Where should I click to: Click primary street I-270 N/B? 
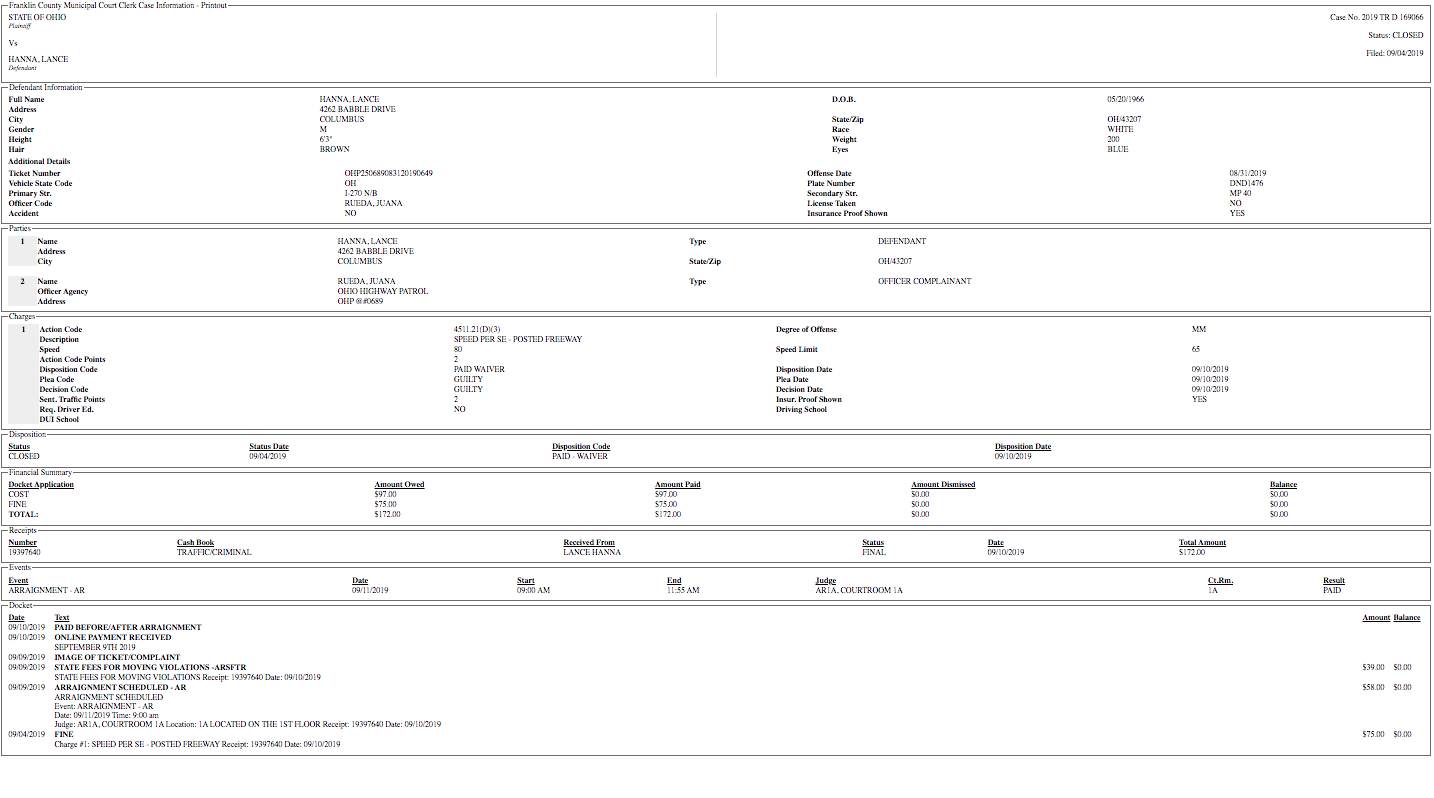pos(361,193)
